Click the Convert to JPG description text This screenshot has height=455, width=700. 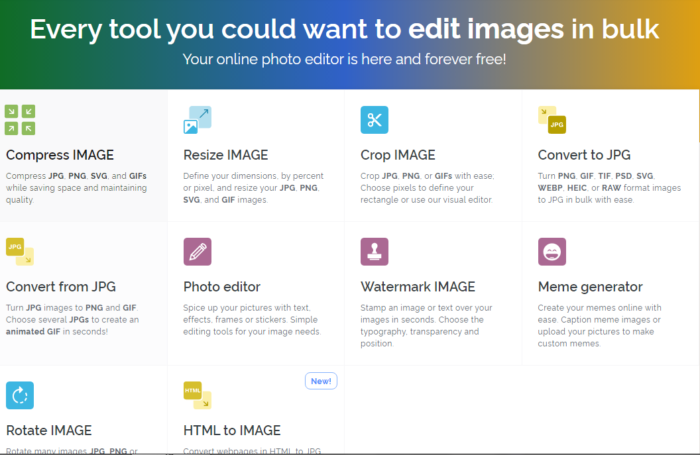tap(609, 188)
